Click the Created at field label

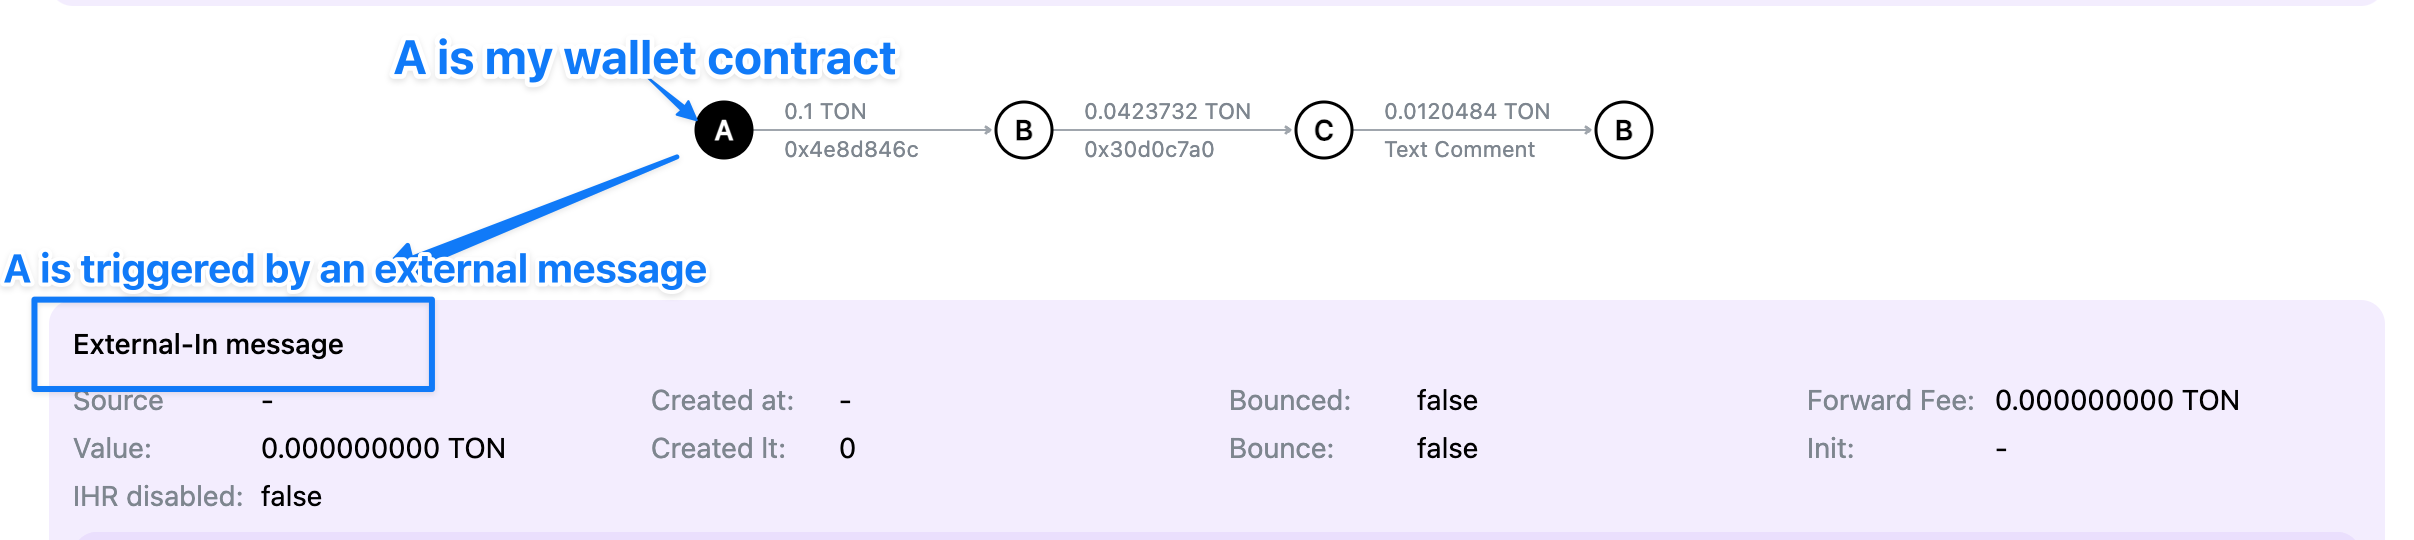point(722,400)
